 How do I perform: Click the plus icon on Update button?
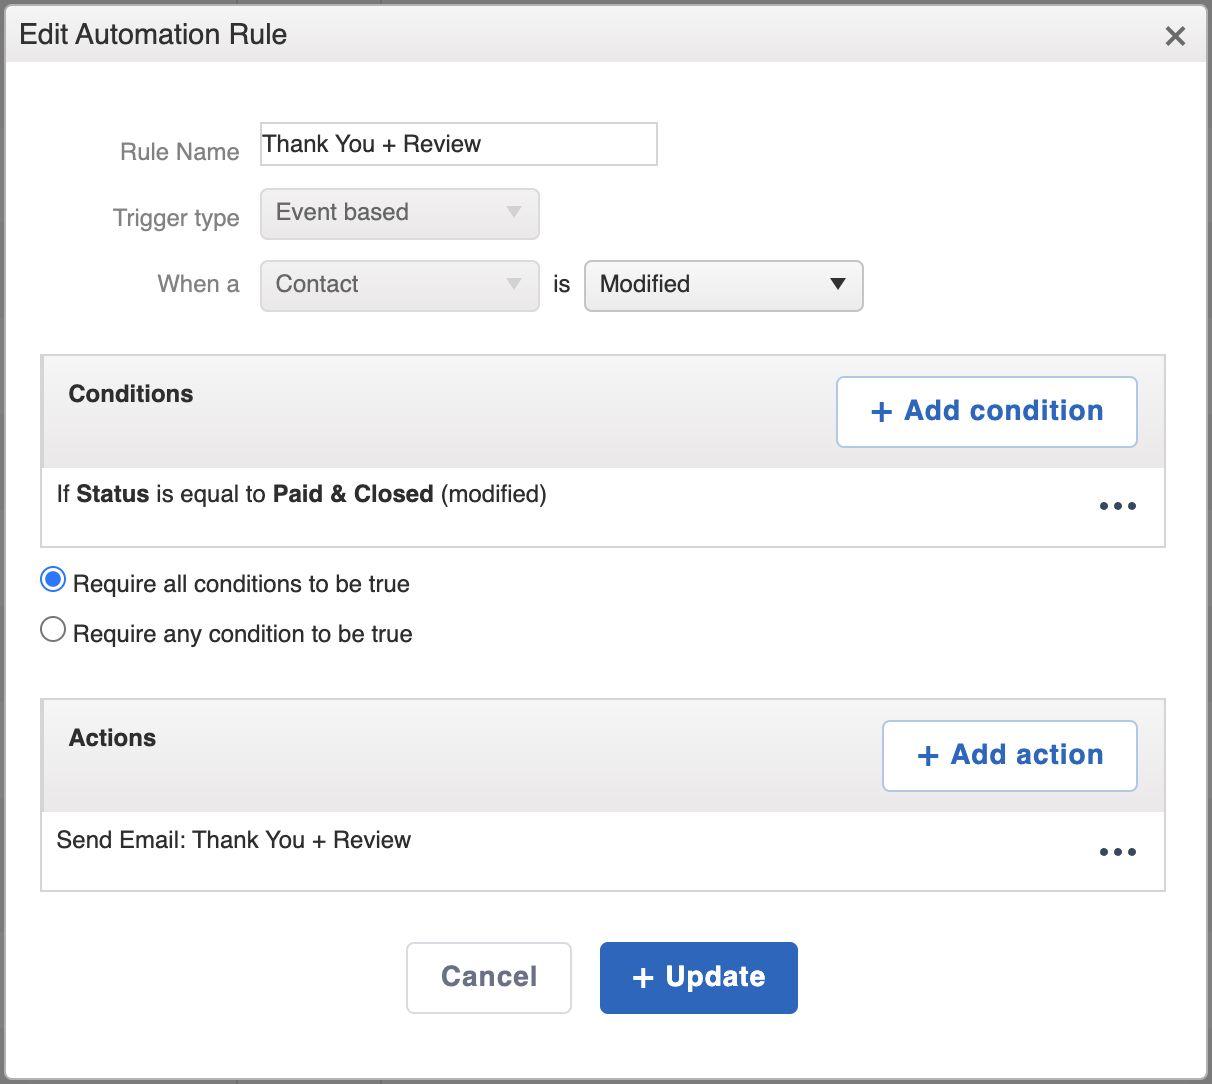tap(643, 978)
